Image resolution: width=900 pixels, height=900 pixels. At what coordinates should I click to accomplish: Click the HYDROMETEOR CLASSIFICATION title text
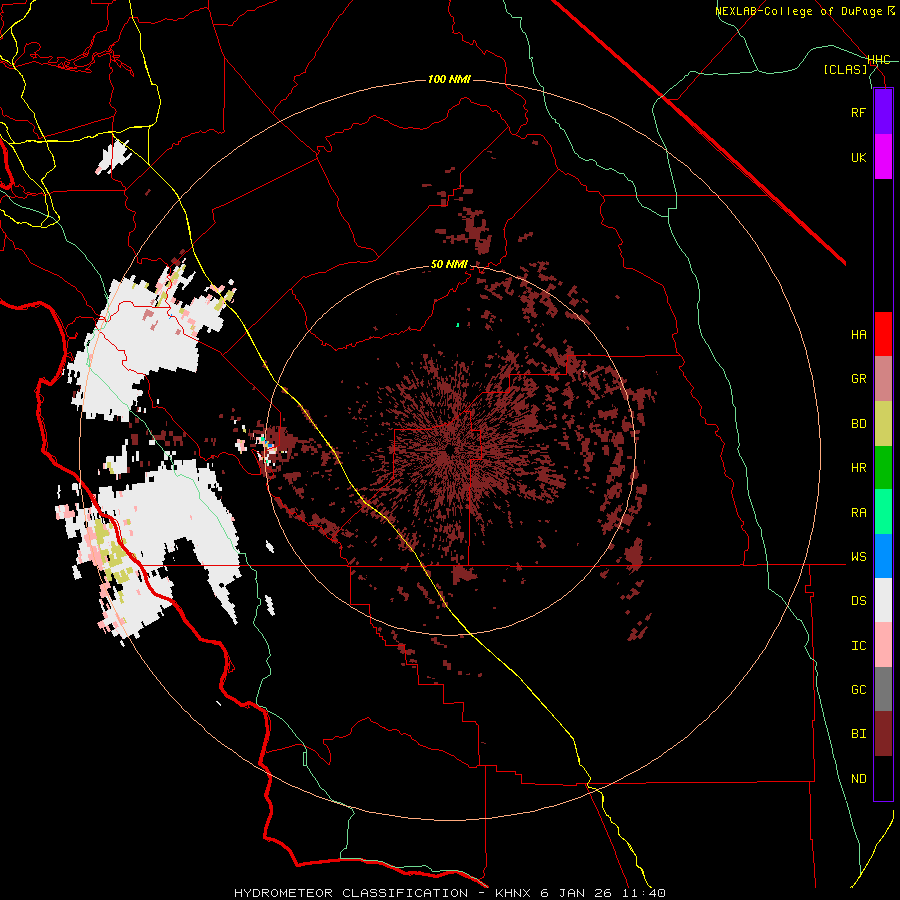coord(351,893)
